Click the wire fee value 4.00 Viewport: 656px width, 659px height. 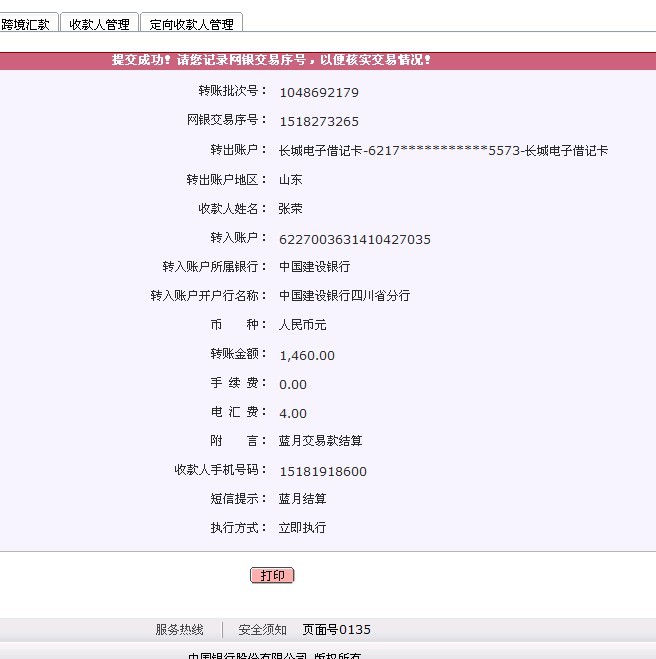coord(293,413)
